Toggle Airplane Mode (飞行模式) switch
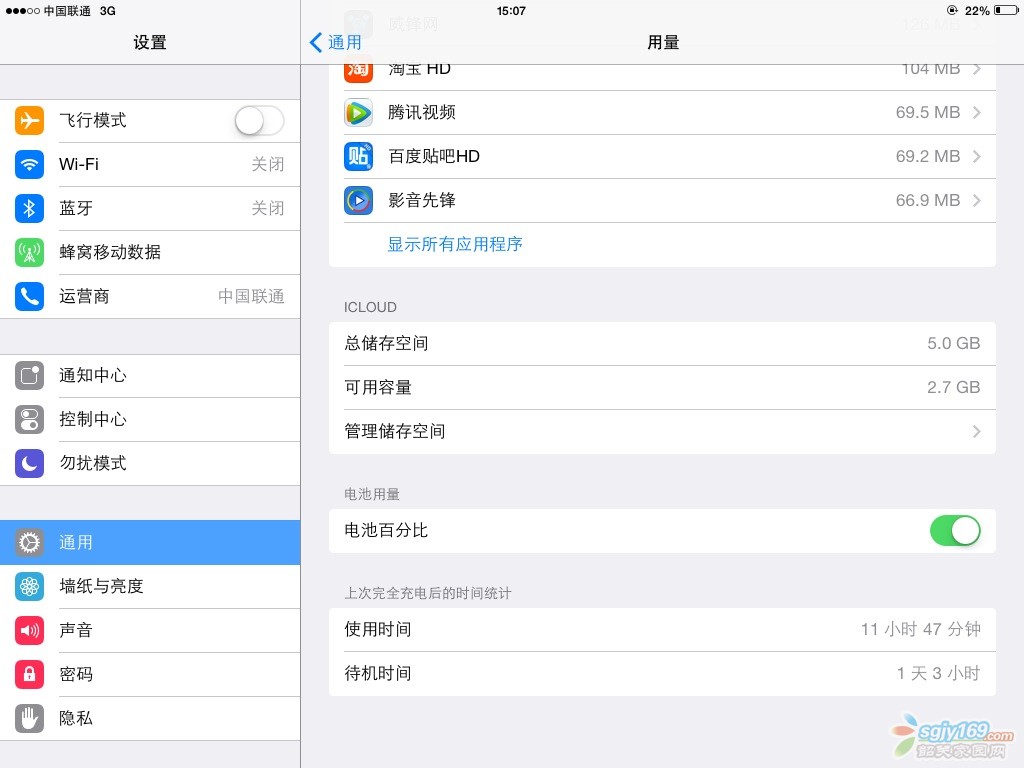1024x768 pixels. point(259,121)
